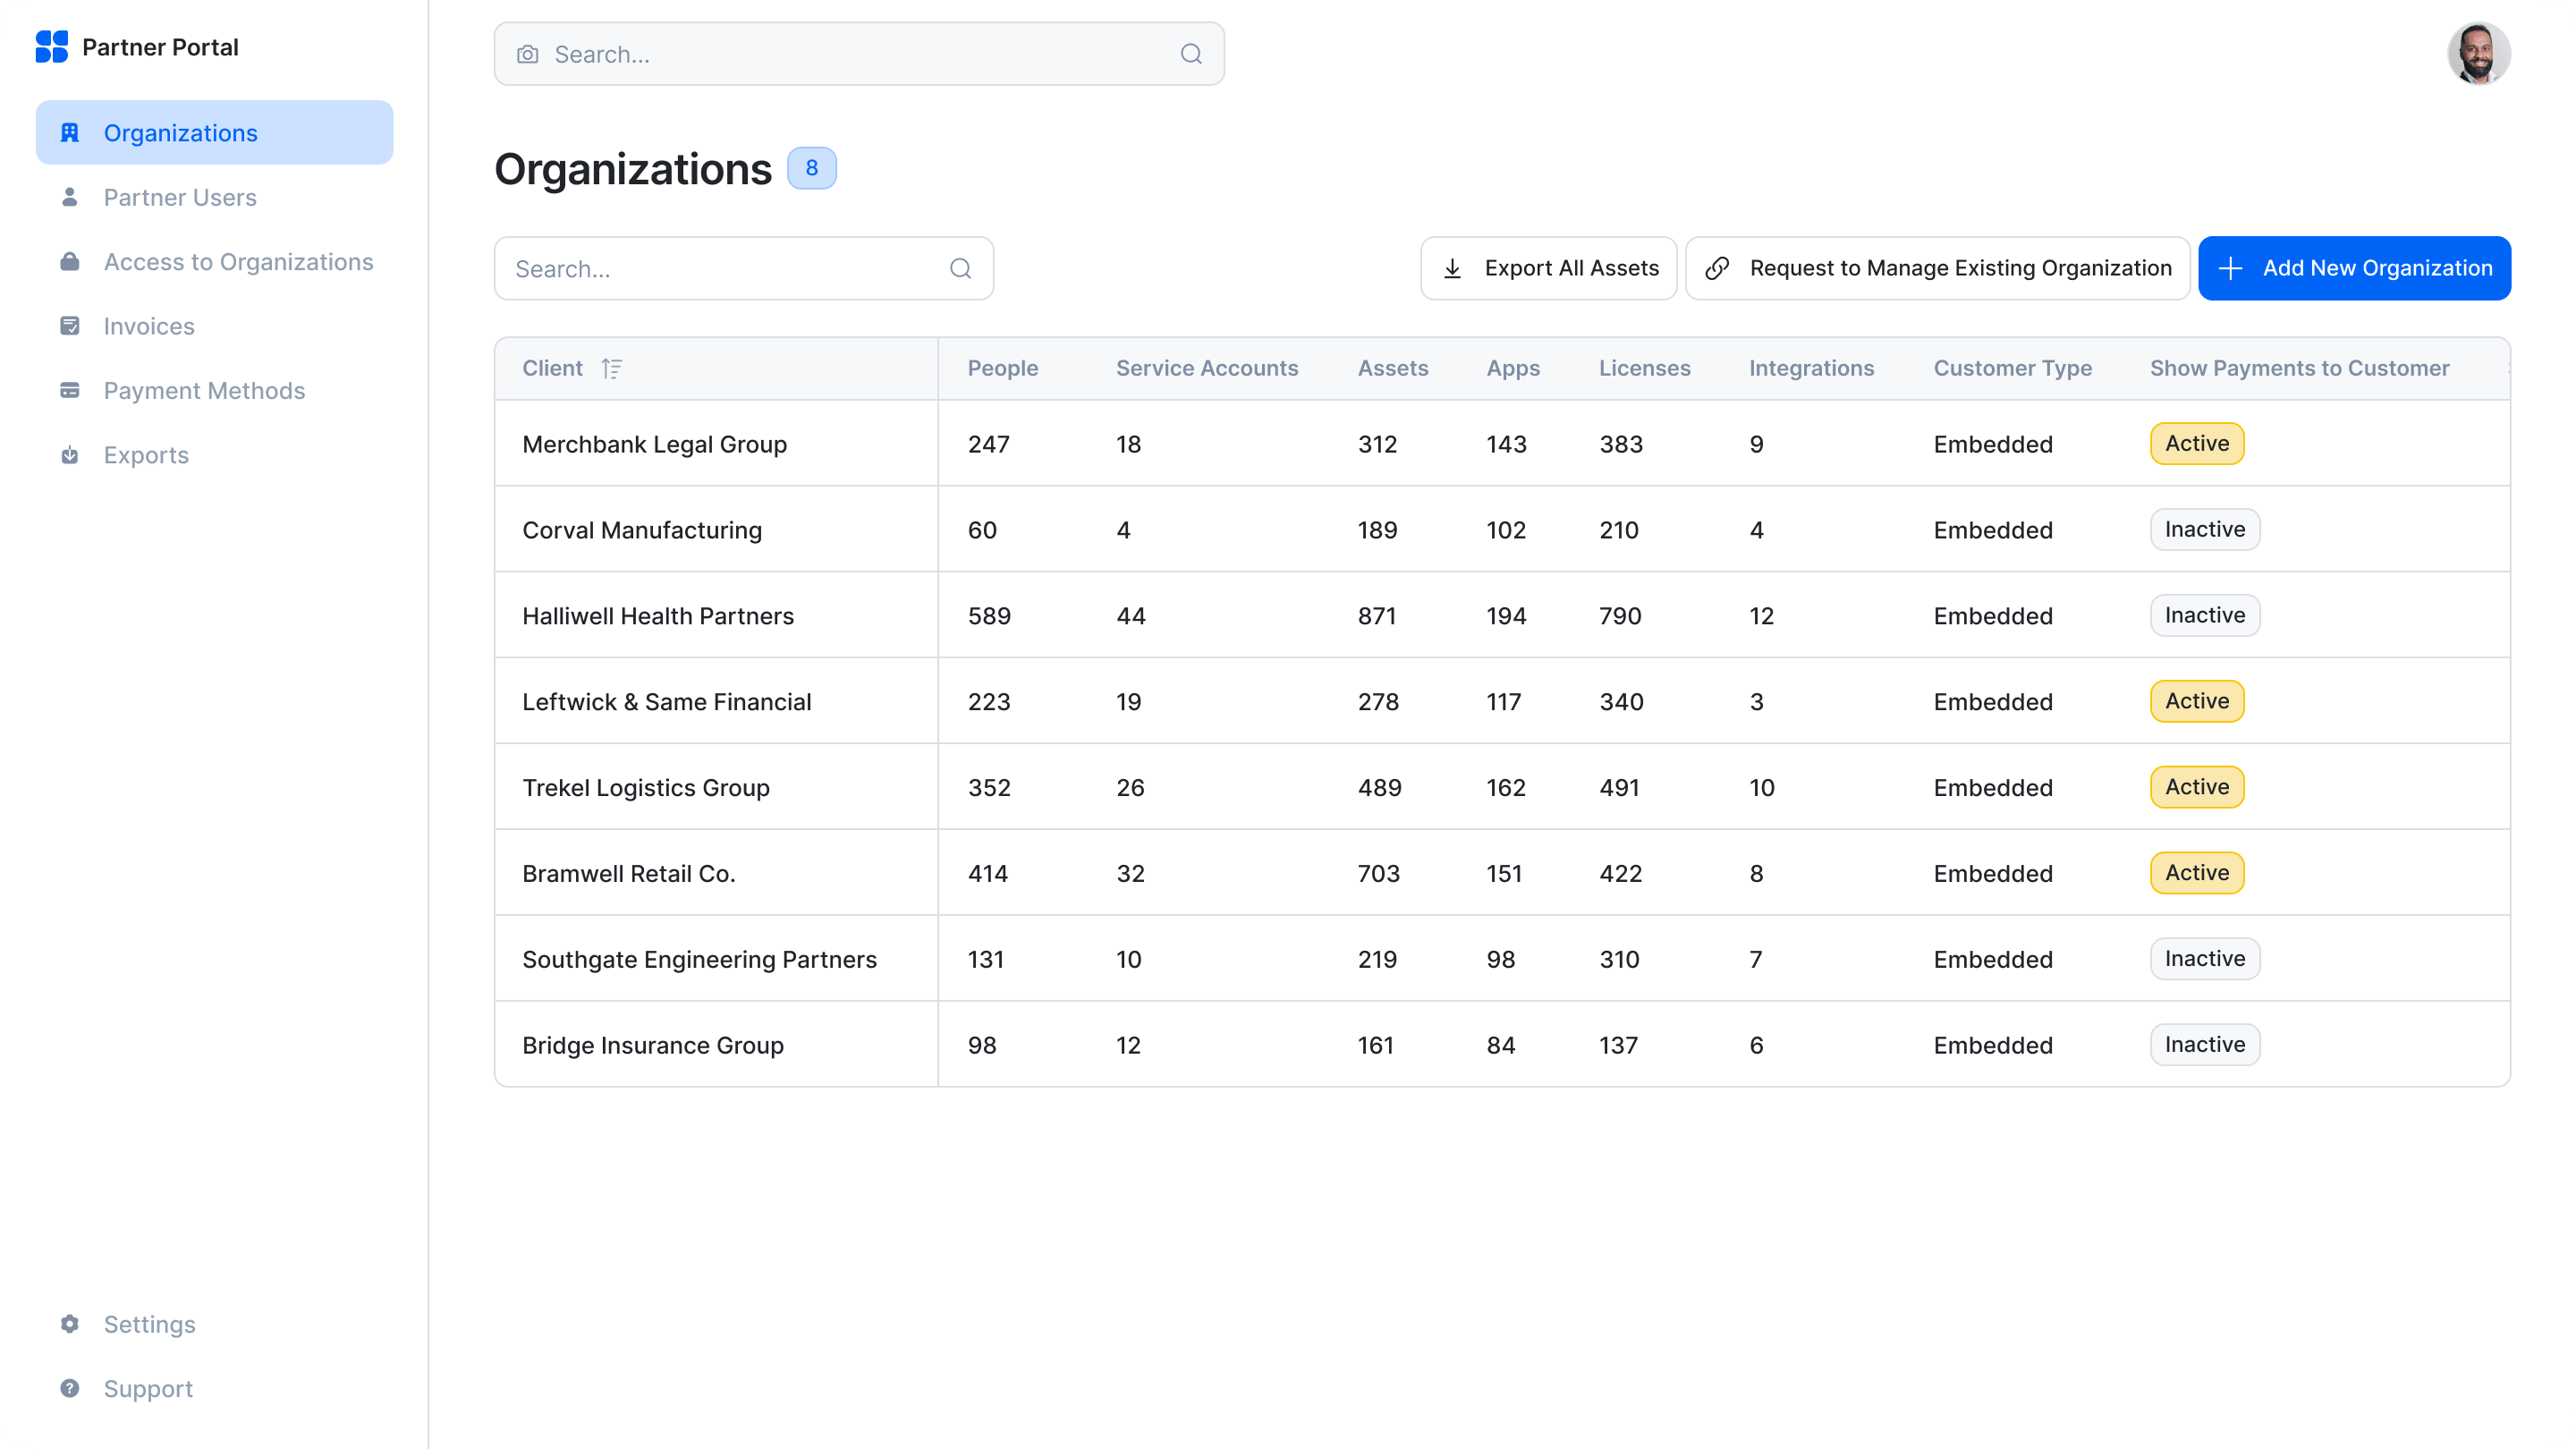Click the Support question mark icon
Viewport: 2576px width, 1449px height.
coord(70,1388)
